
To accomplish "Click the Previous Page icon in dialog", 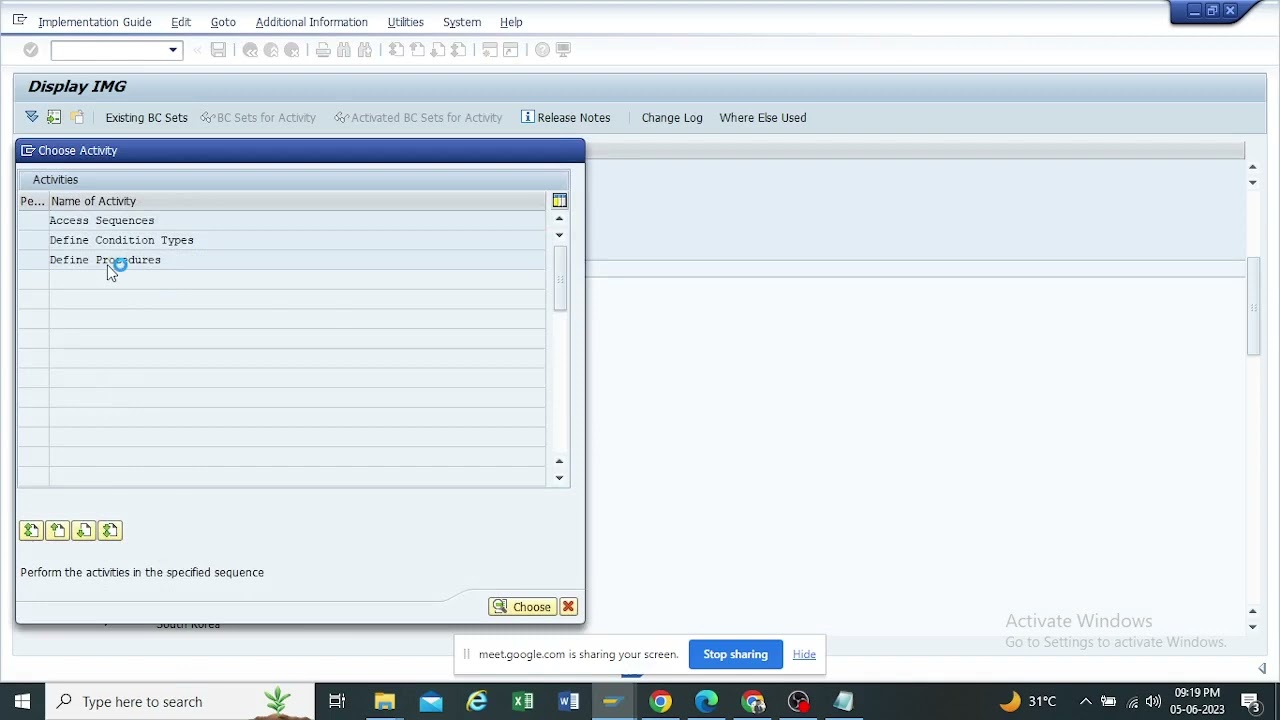I will 57,531.
